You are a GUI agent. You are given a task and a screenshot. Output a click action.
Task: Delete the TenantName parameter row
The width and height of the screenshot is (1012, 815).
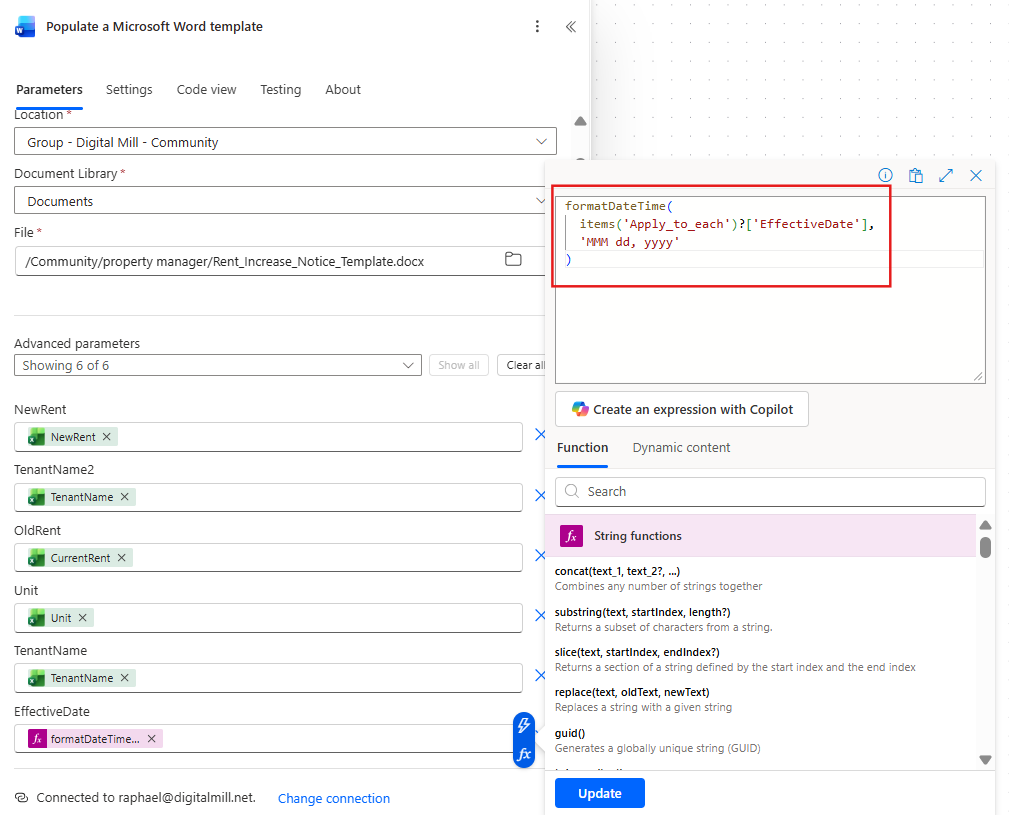pyautogui.click(x=540, y=676)
